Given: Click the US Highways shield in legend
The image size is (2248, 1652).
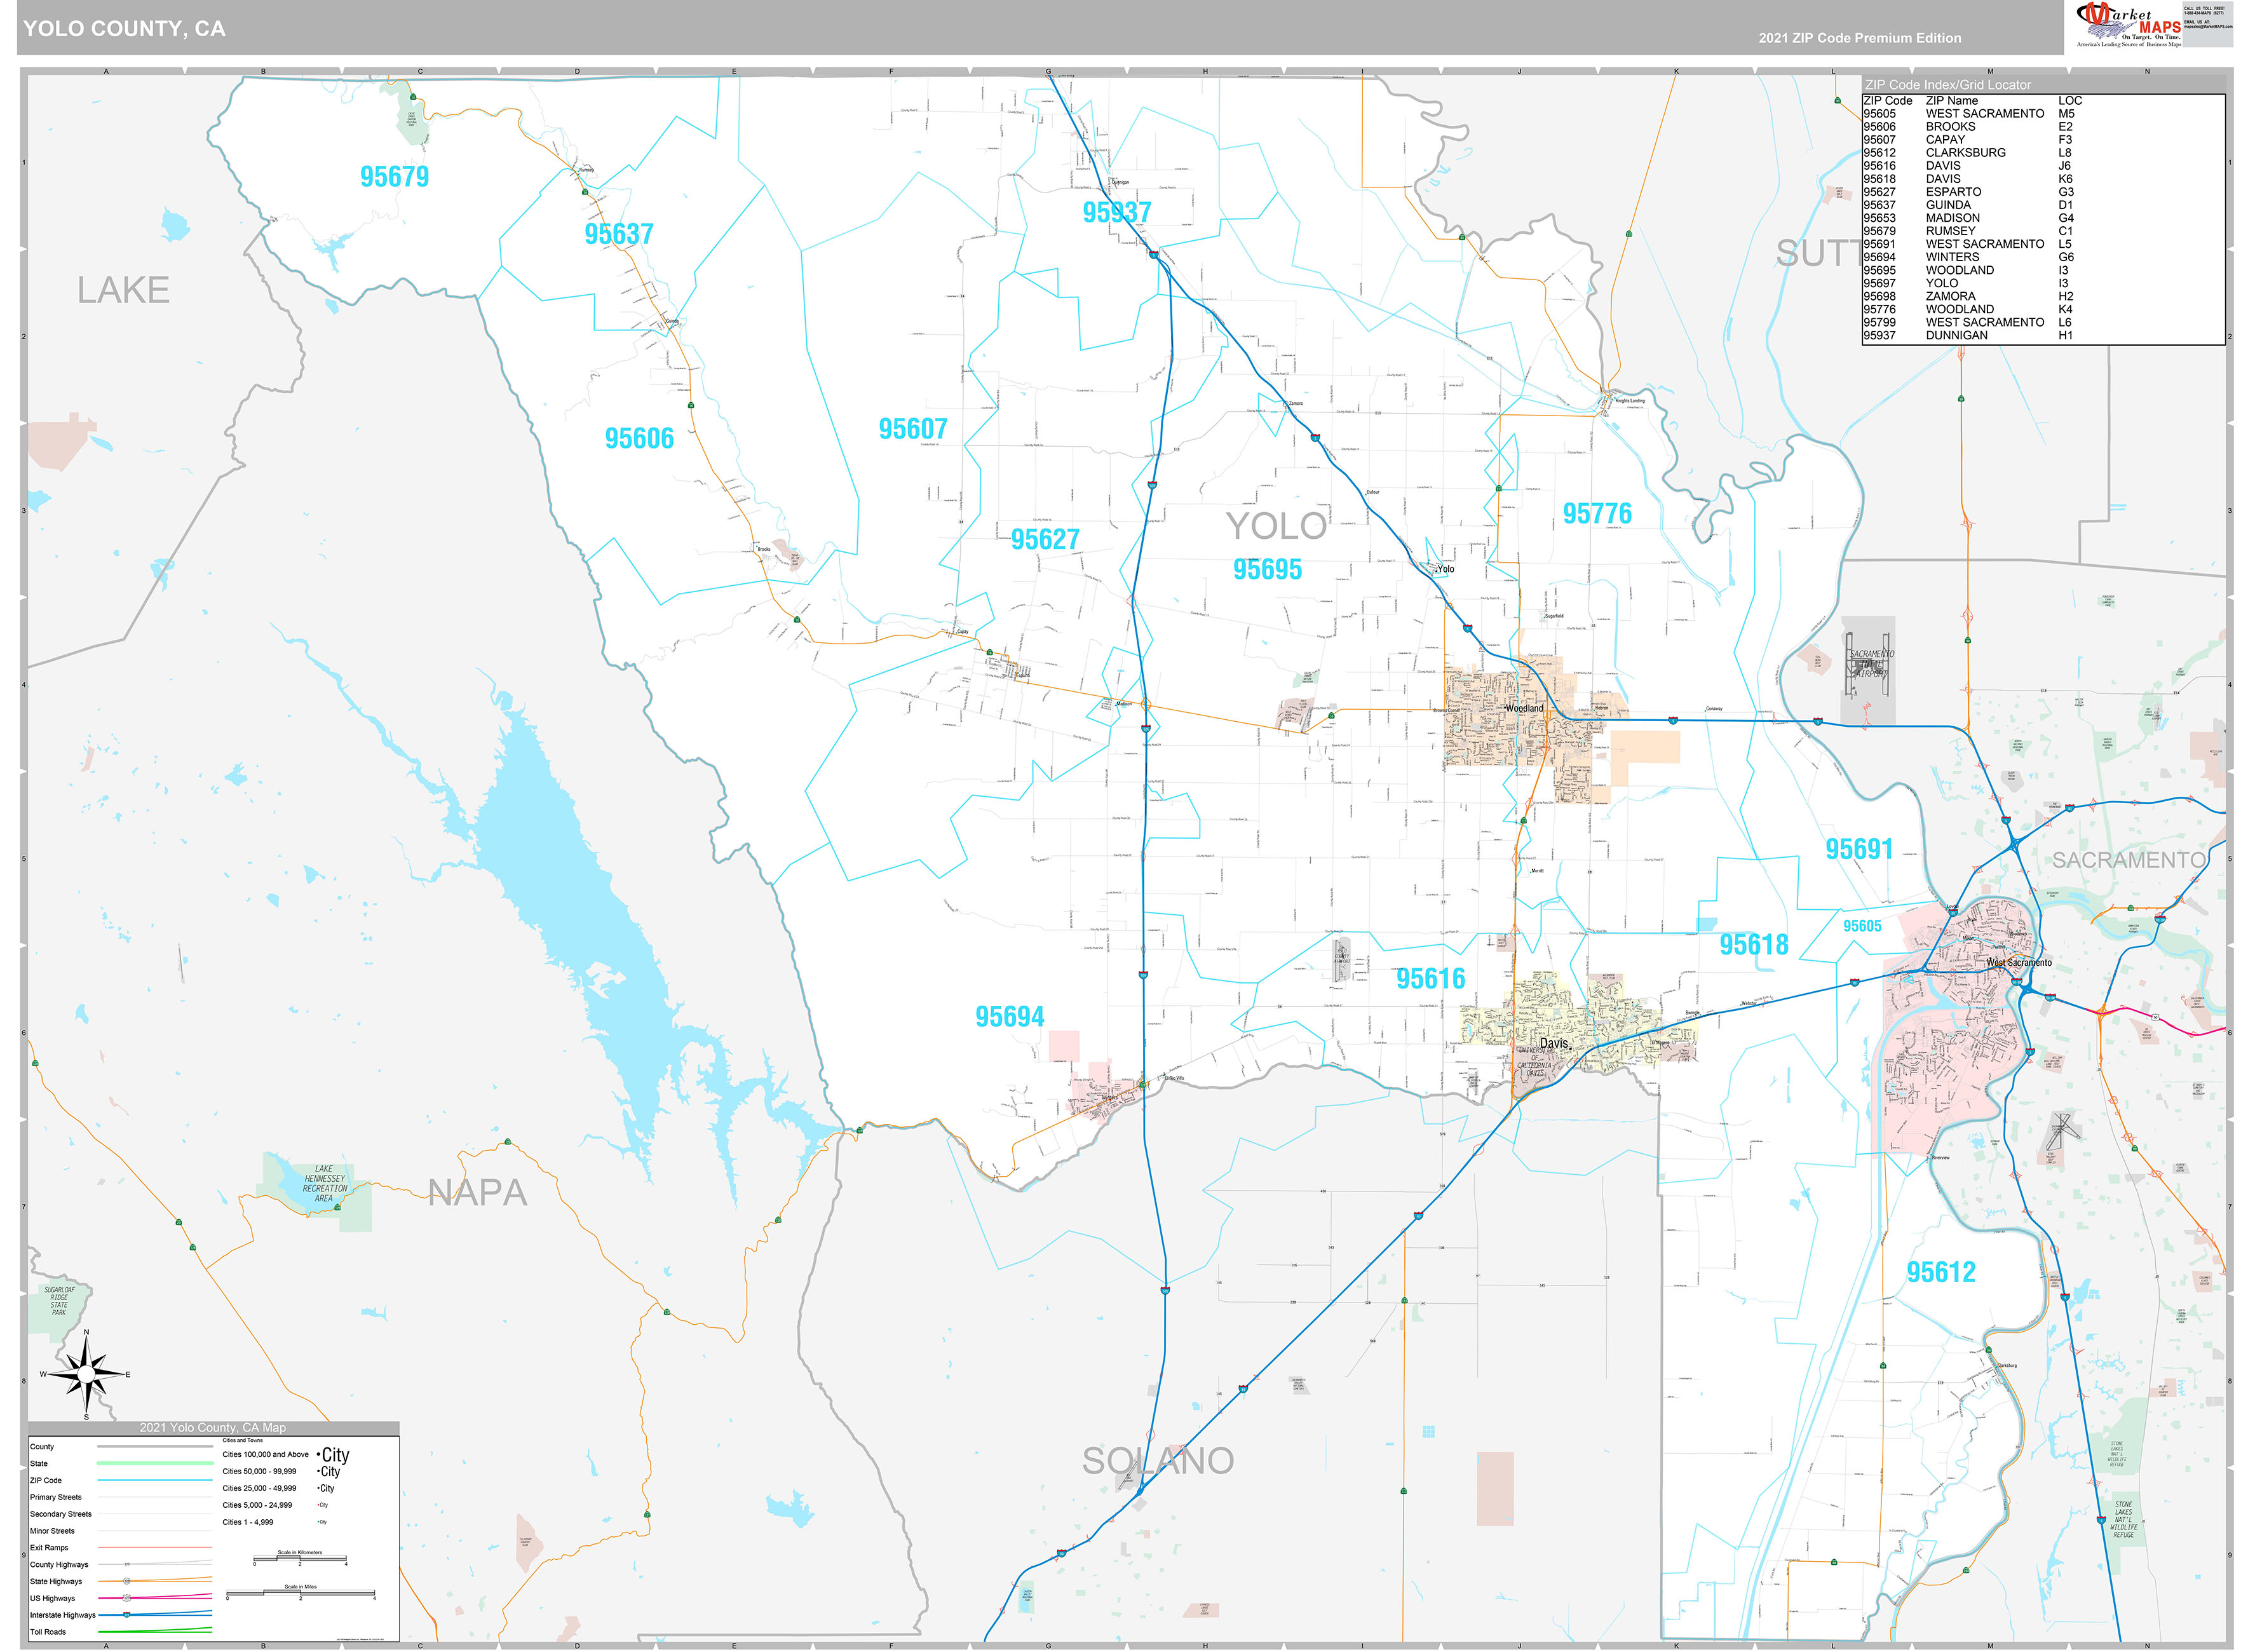Looking at the screenshot, I should 127,1598.
